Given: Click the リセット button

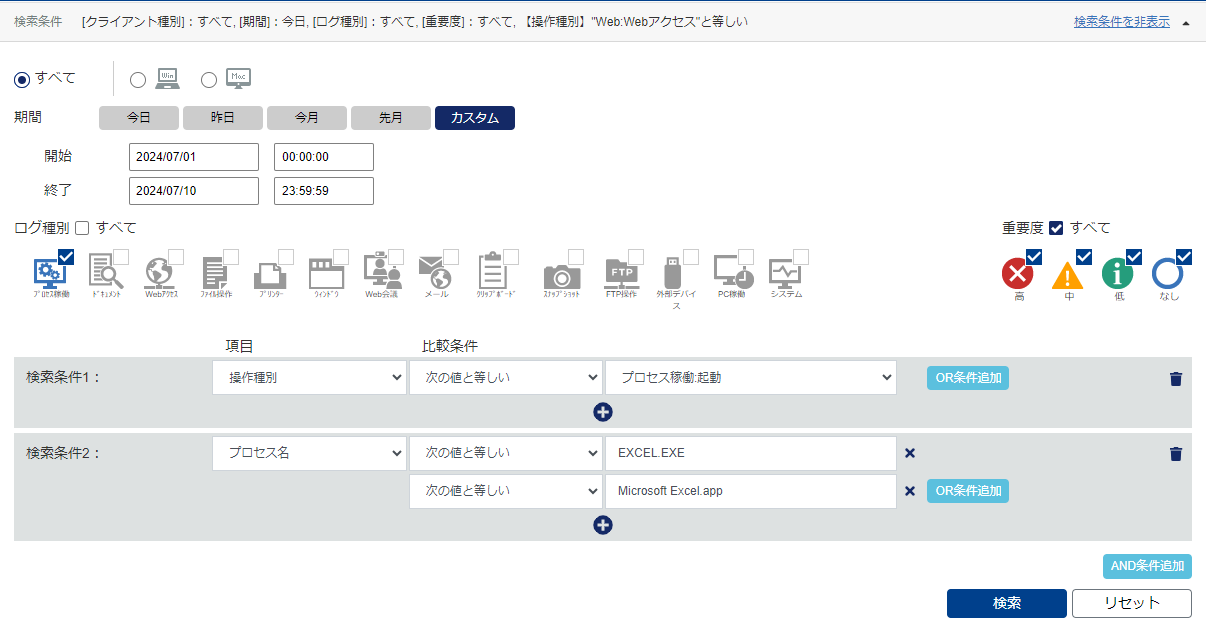Looking at the screenshot, I should [1132, 603].
